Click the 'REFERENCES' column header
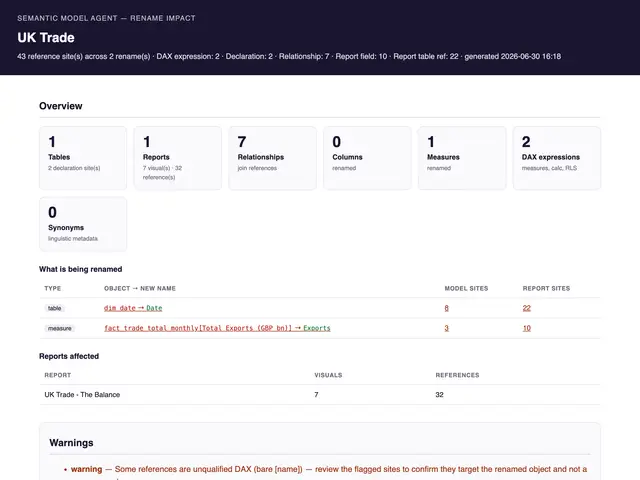 (x=457, y=376)
